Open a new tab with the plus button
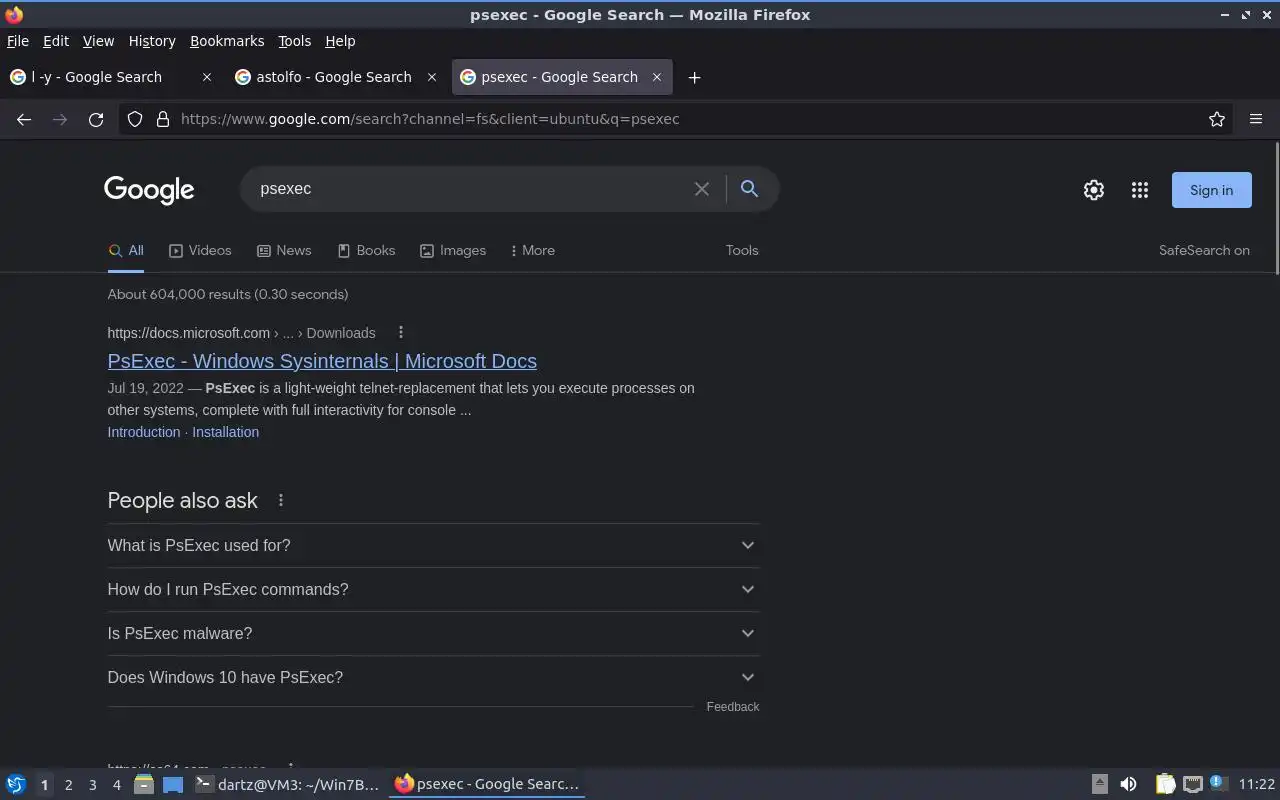This screenshot has width=1280, height=800. (694, 77)
